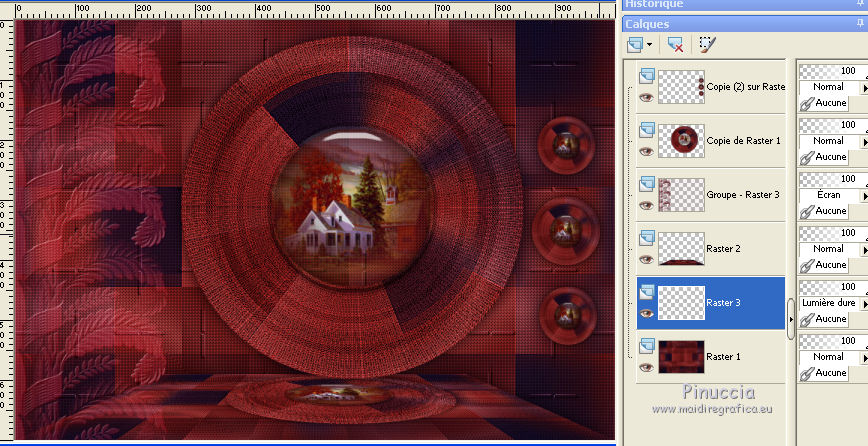The height and width of the screenshot is (446, 868).
Task: Click thumbnail of Copie de Raster 1 layer
Action: 681,141
